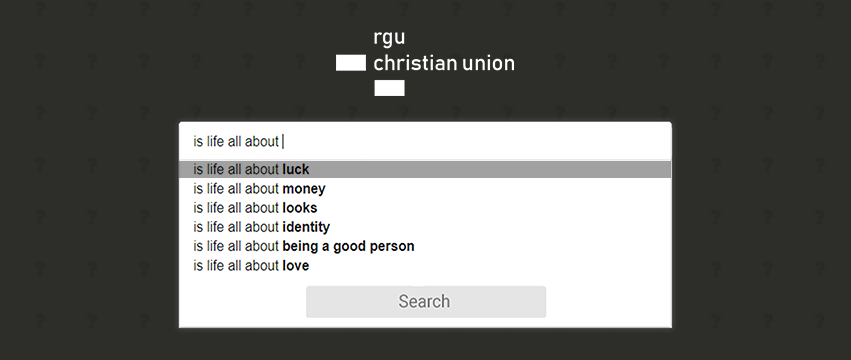Click white space left of Search button

[x=243, y=302]
